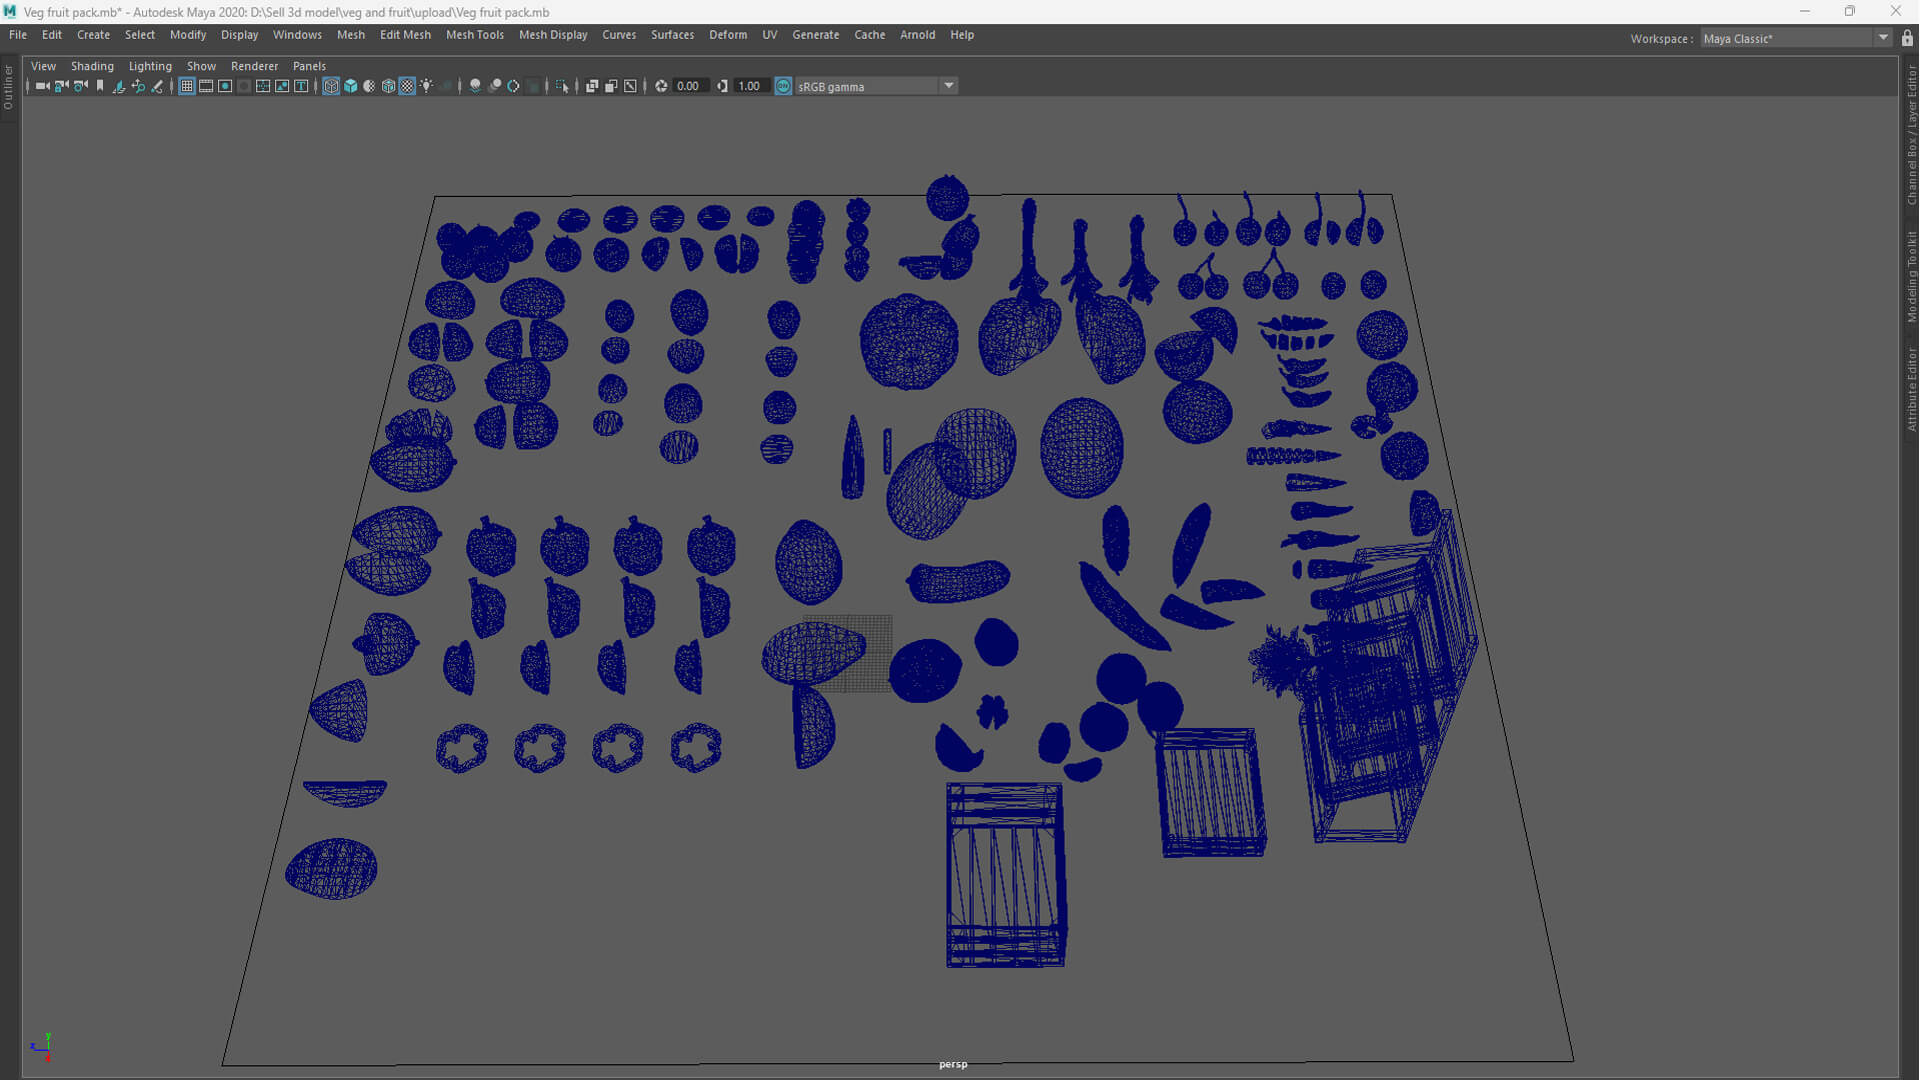The height and width of the screenshot is (1080, 1920).
Task: Click the Exposure icon
Action: (661, 86)
